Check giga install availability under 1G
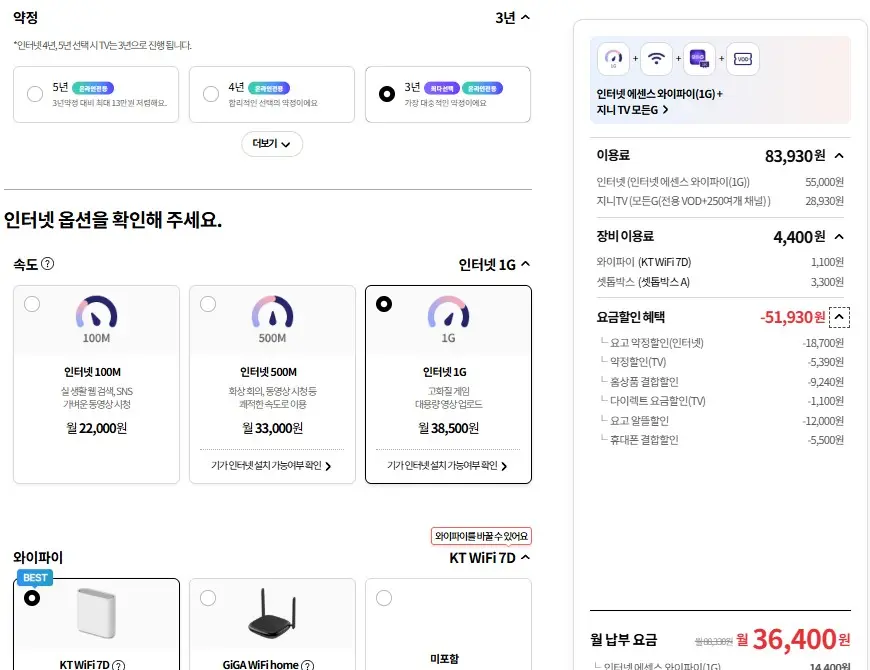This screenshot has height=670, width=870. tap(447, 466)
